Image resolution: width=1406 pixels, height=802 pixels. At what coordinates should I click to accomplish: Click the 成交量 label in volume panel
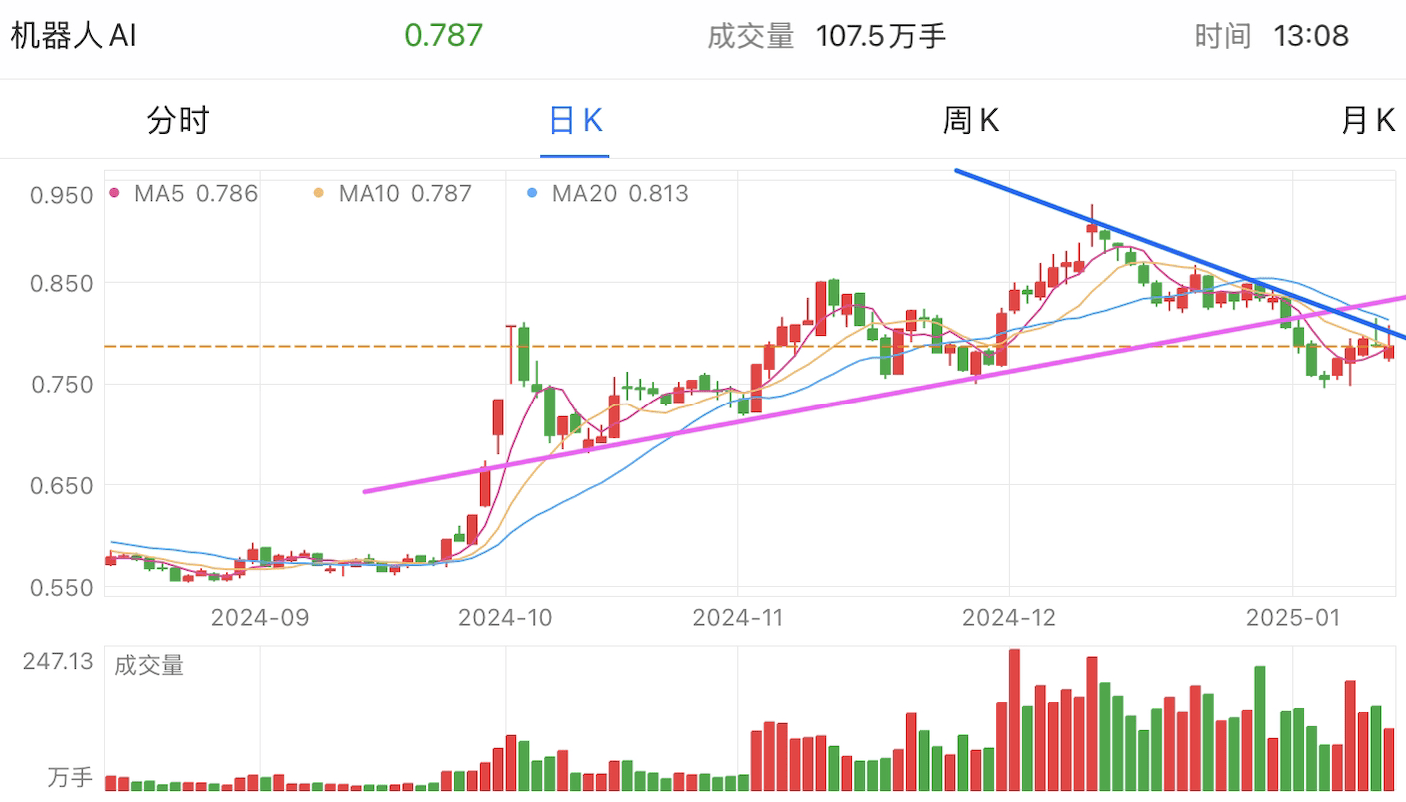click(149, 665)
